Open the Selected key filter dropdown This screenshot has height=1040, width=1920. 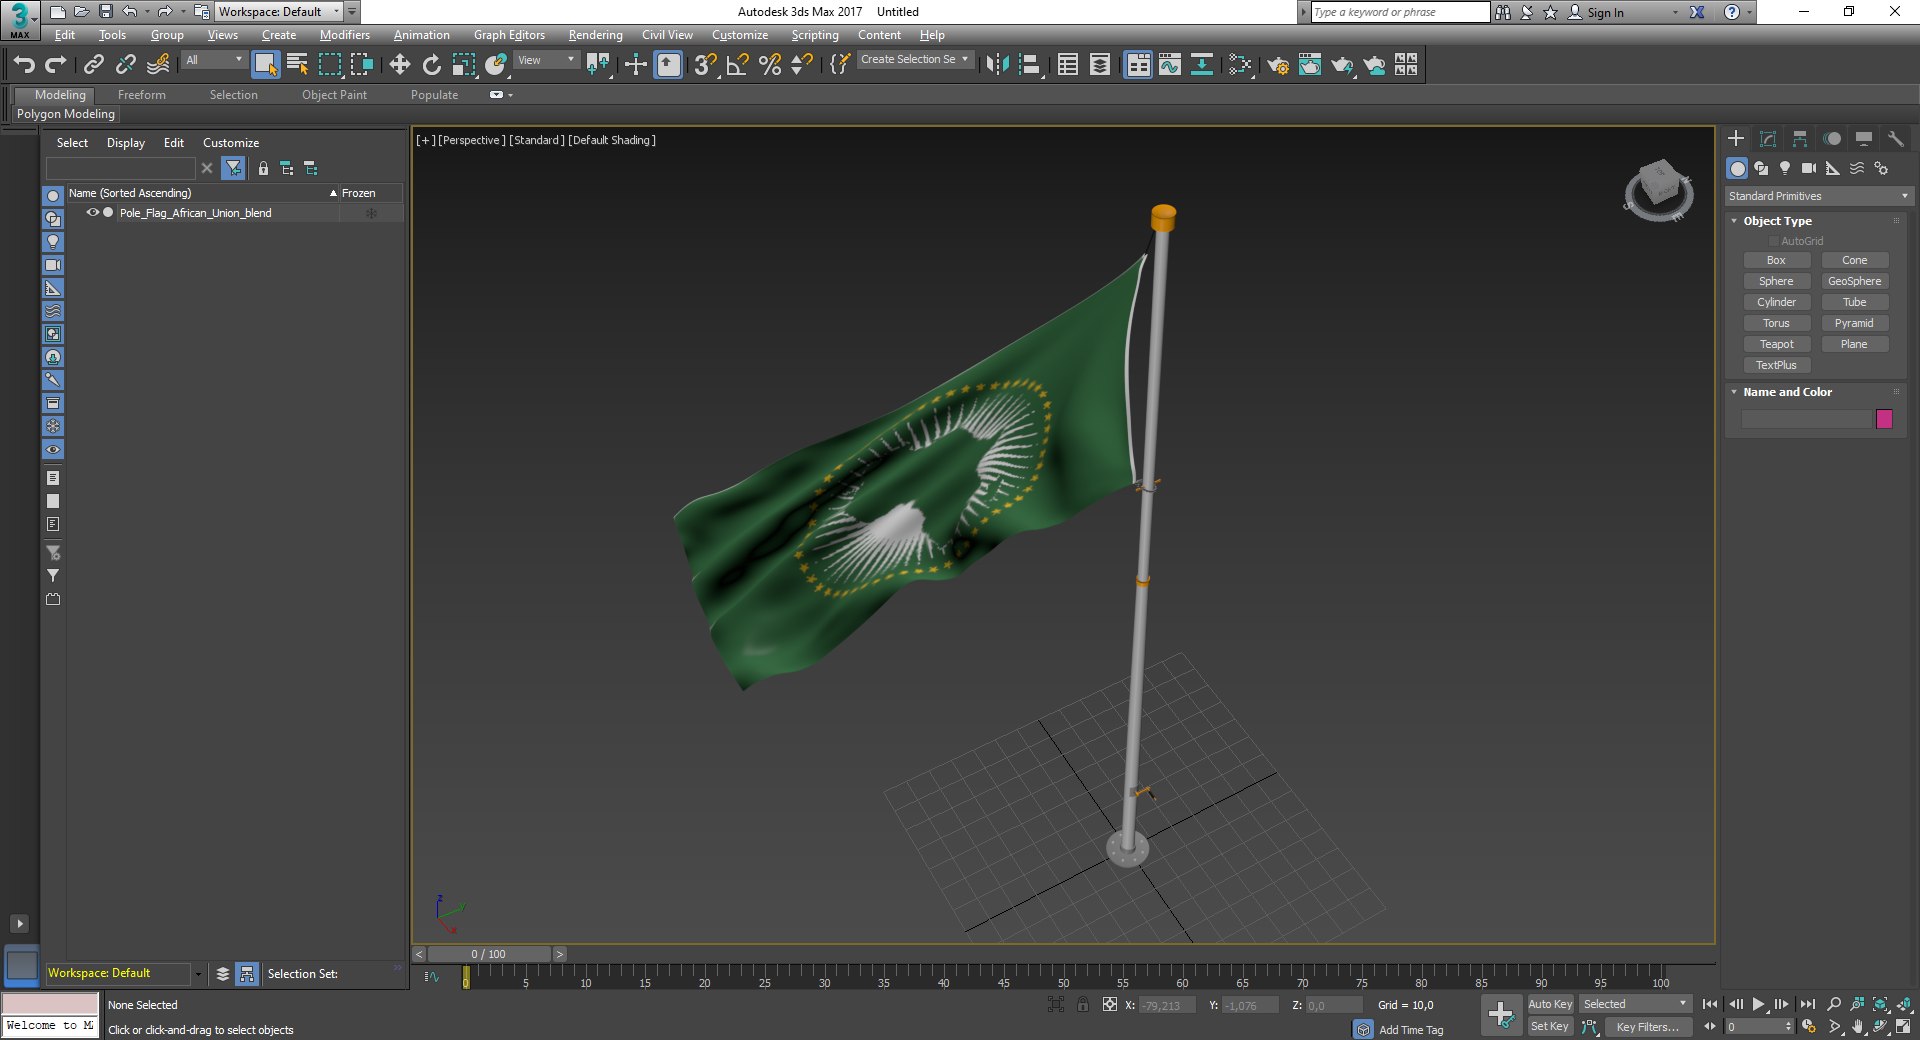click(1635, 1004)
